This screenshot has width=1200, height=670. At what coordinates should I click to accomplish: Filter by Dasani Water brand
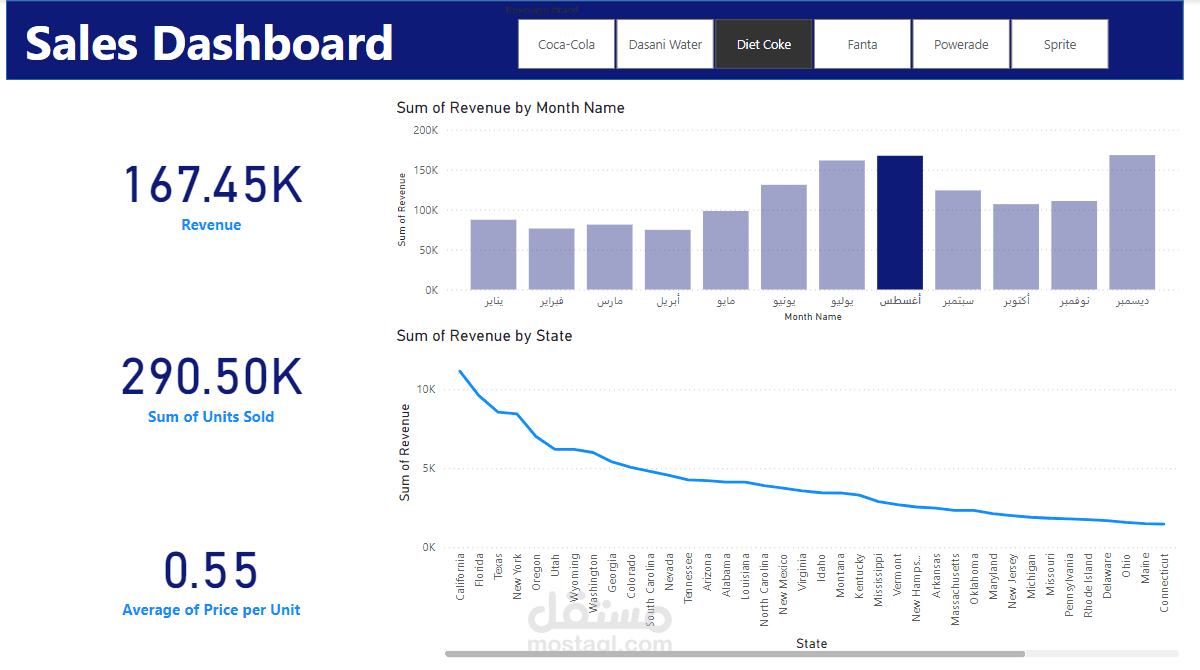pyautogui.click(x=665, y=44)
